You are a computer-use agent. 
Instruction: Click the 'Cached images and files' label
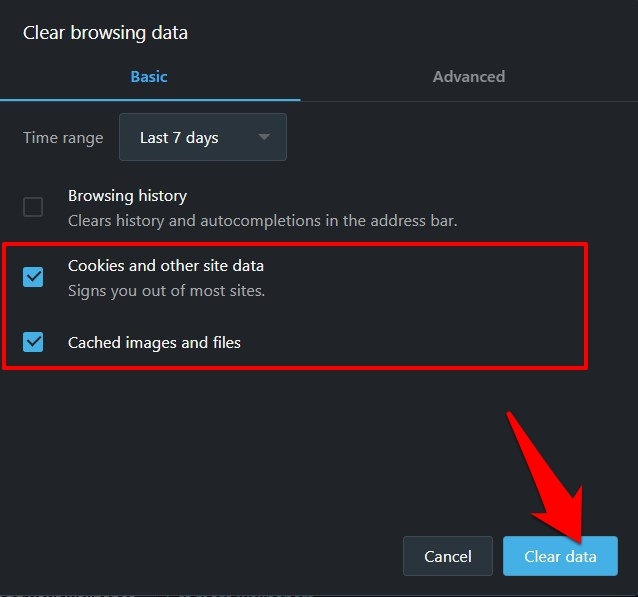[154, 342]
